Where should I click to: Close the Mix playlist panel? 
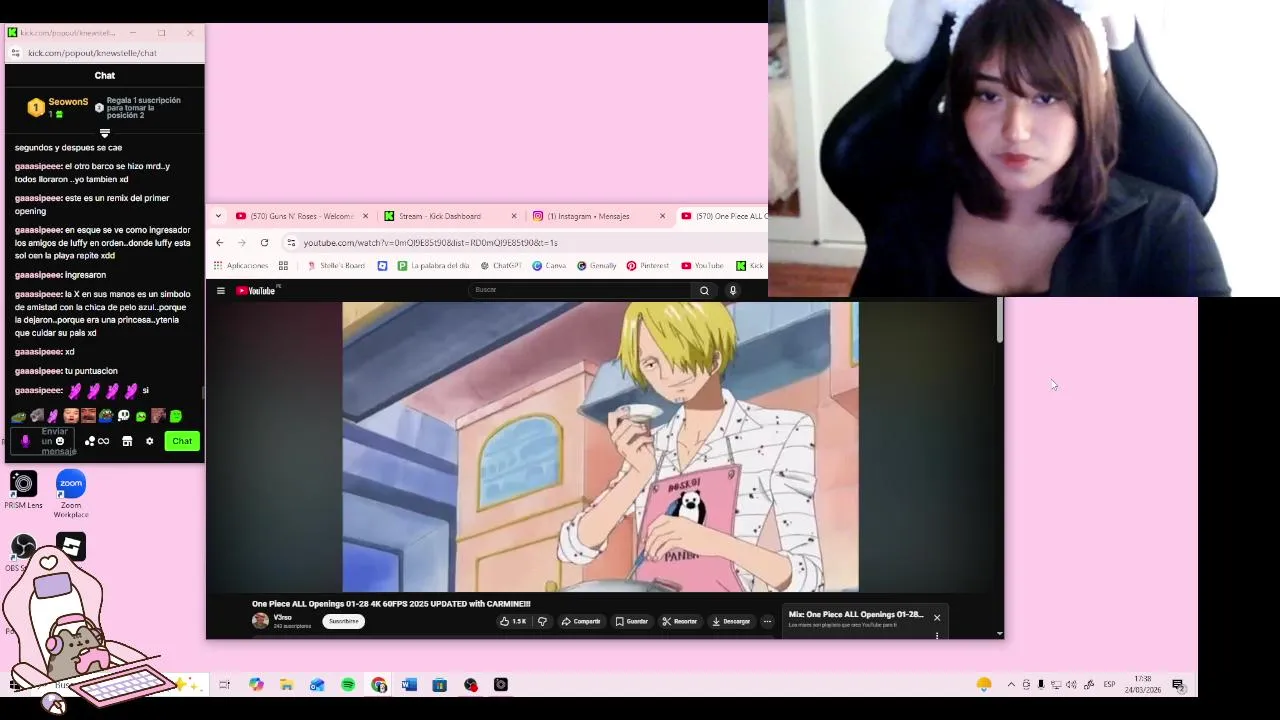tap(937, 617)
